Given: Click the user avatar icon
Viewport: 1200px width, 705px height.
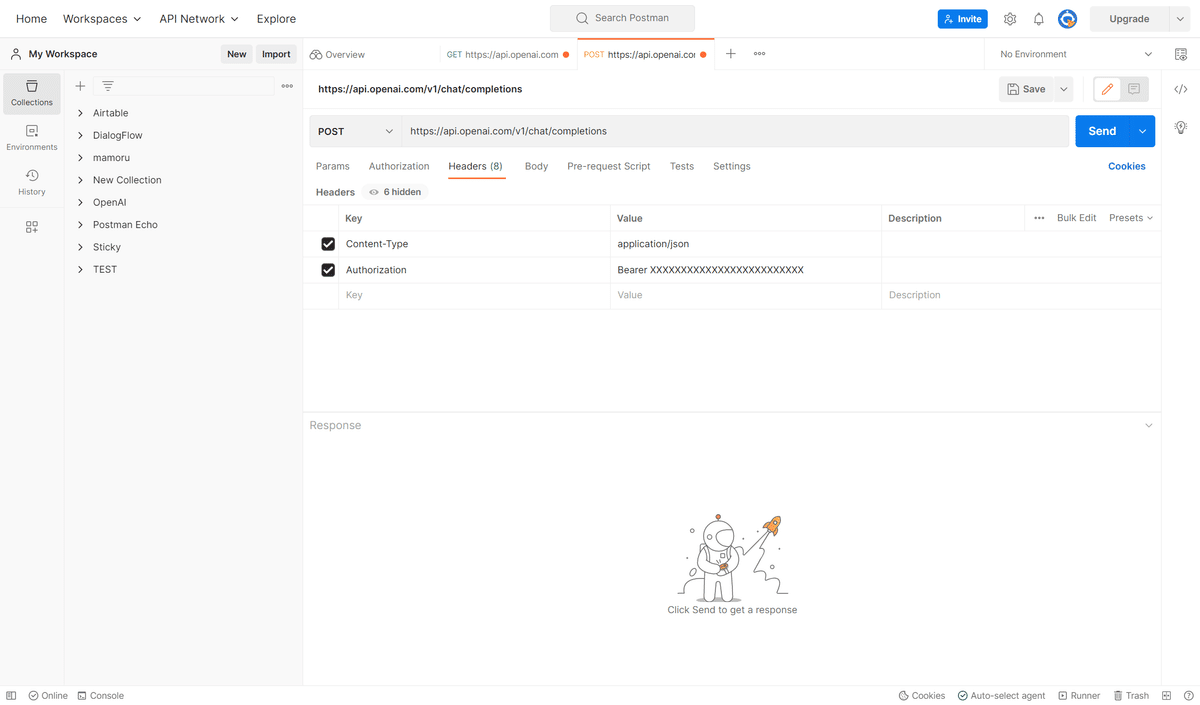Looking at the screenshot, I should 1068,19.
